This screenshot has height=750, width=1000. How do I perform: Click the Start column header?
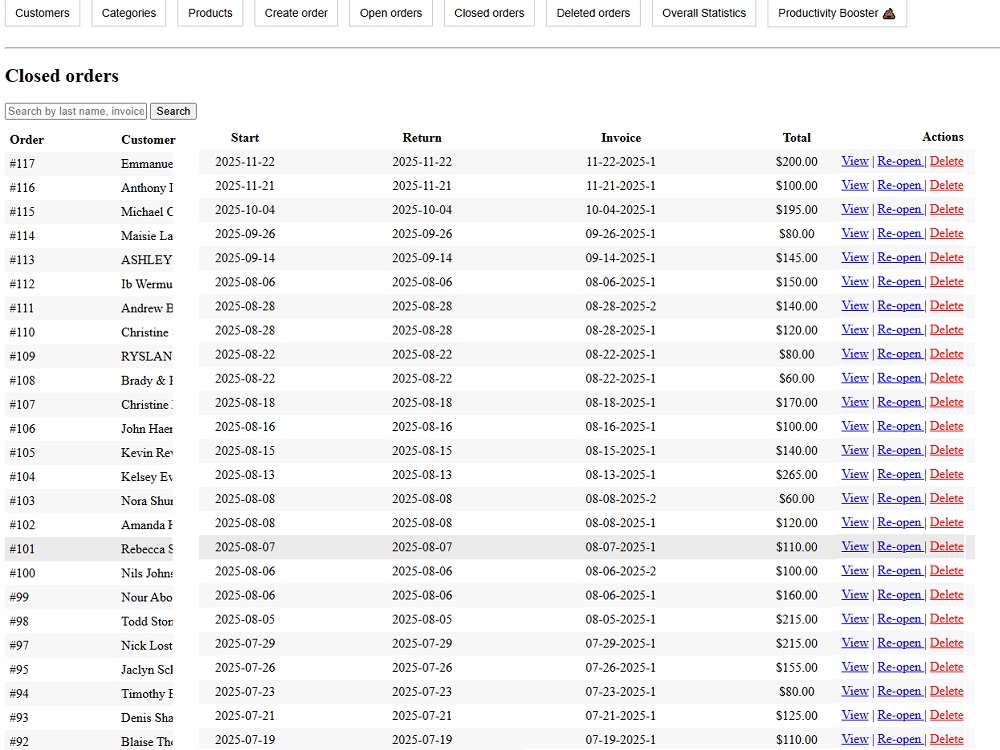pos(245,138)
